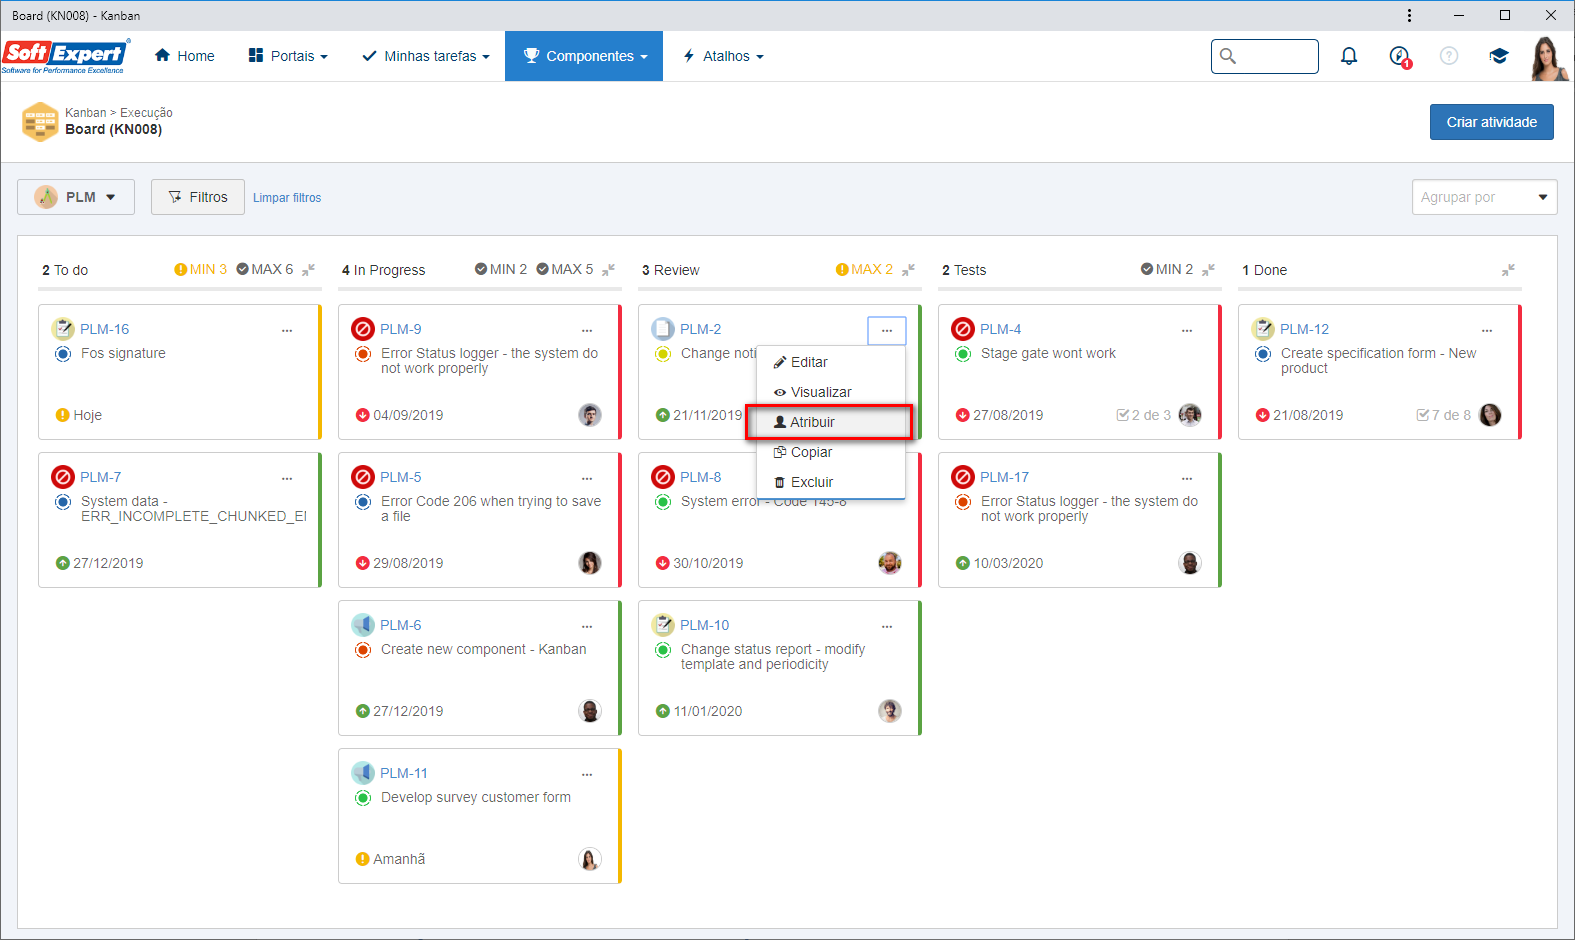
Task: Collapse the Tests column
Action: [1209, 270]
